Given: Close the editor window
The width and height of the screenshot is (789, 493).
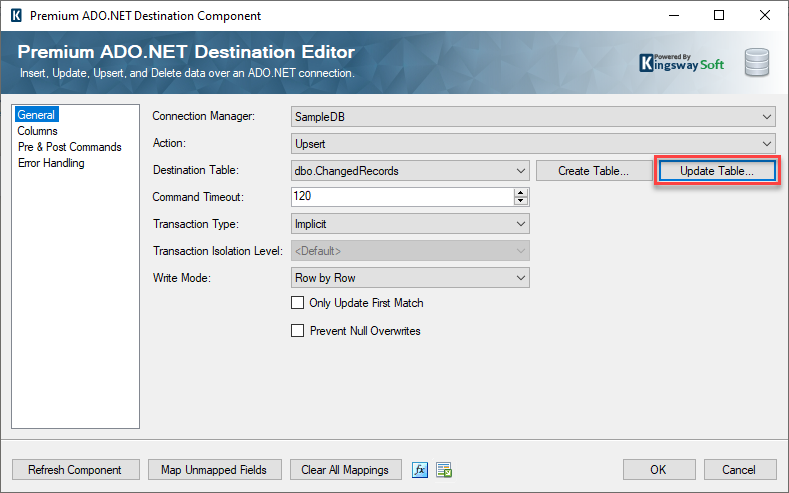Looking at the screenshot, I should [x=765, y=16].
